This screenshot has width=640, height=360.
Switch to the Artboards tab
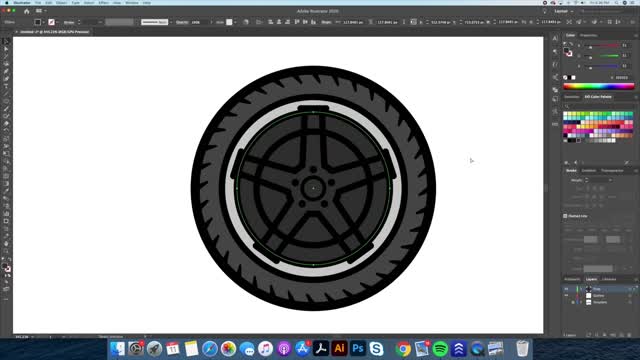click(572, 280)
